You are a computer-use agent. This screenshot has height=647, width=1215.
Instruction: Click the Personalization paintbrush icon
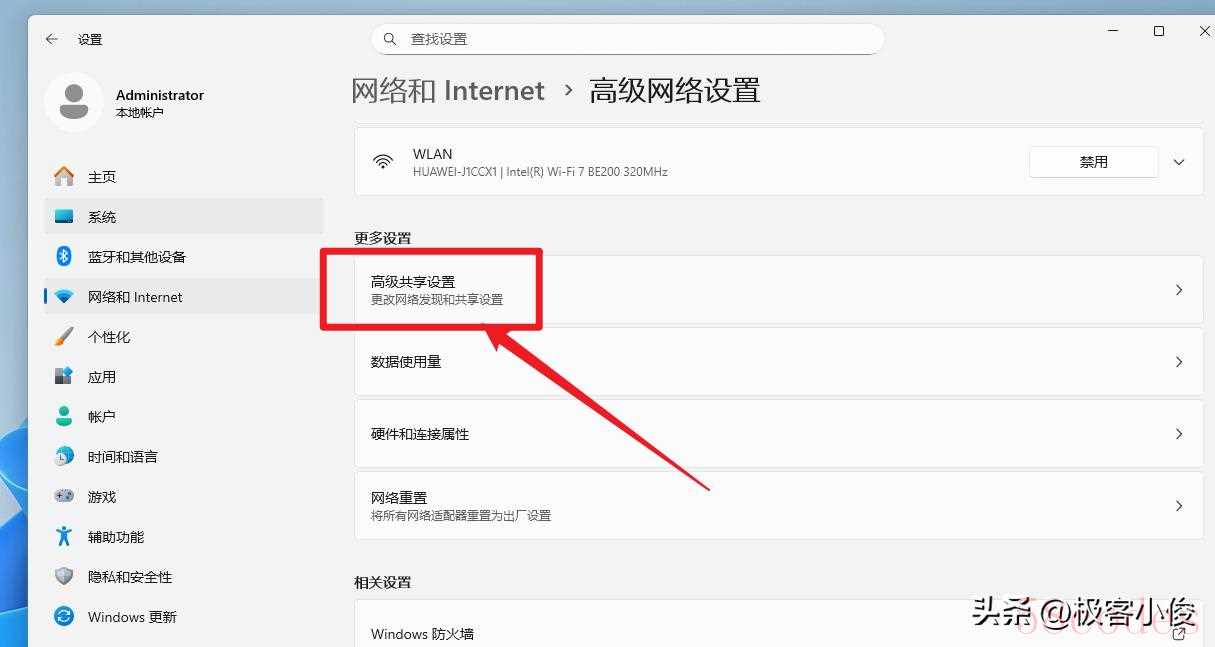coord(64,336)
